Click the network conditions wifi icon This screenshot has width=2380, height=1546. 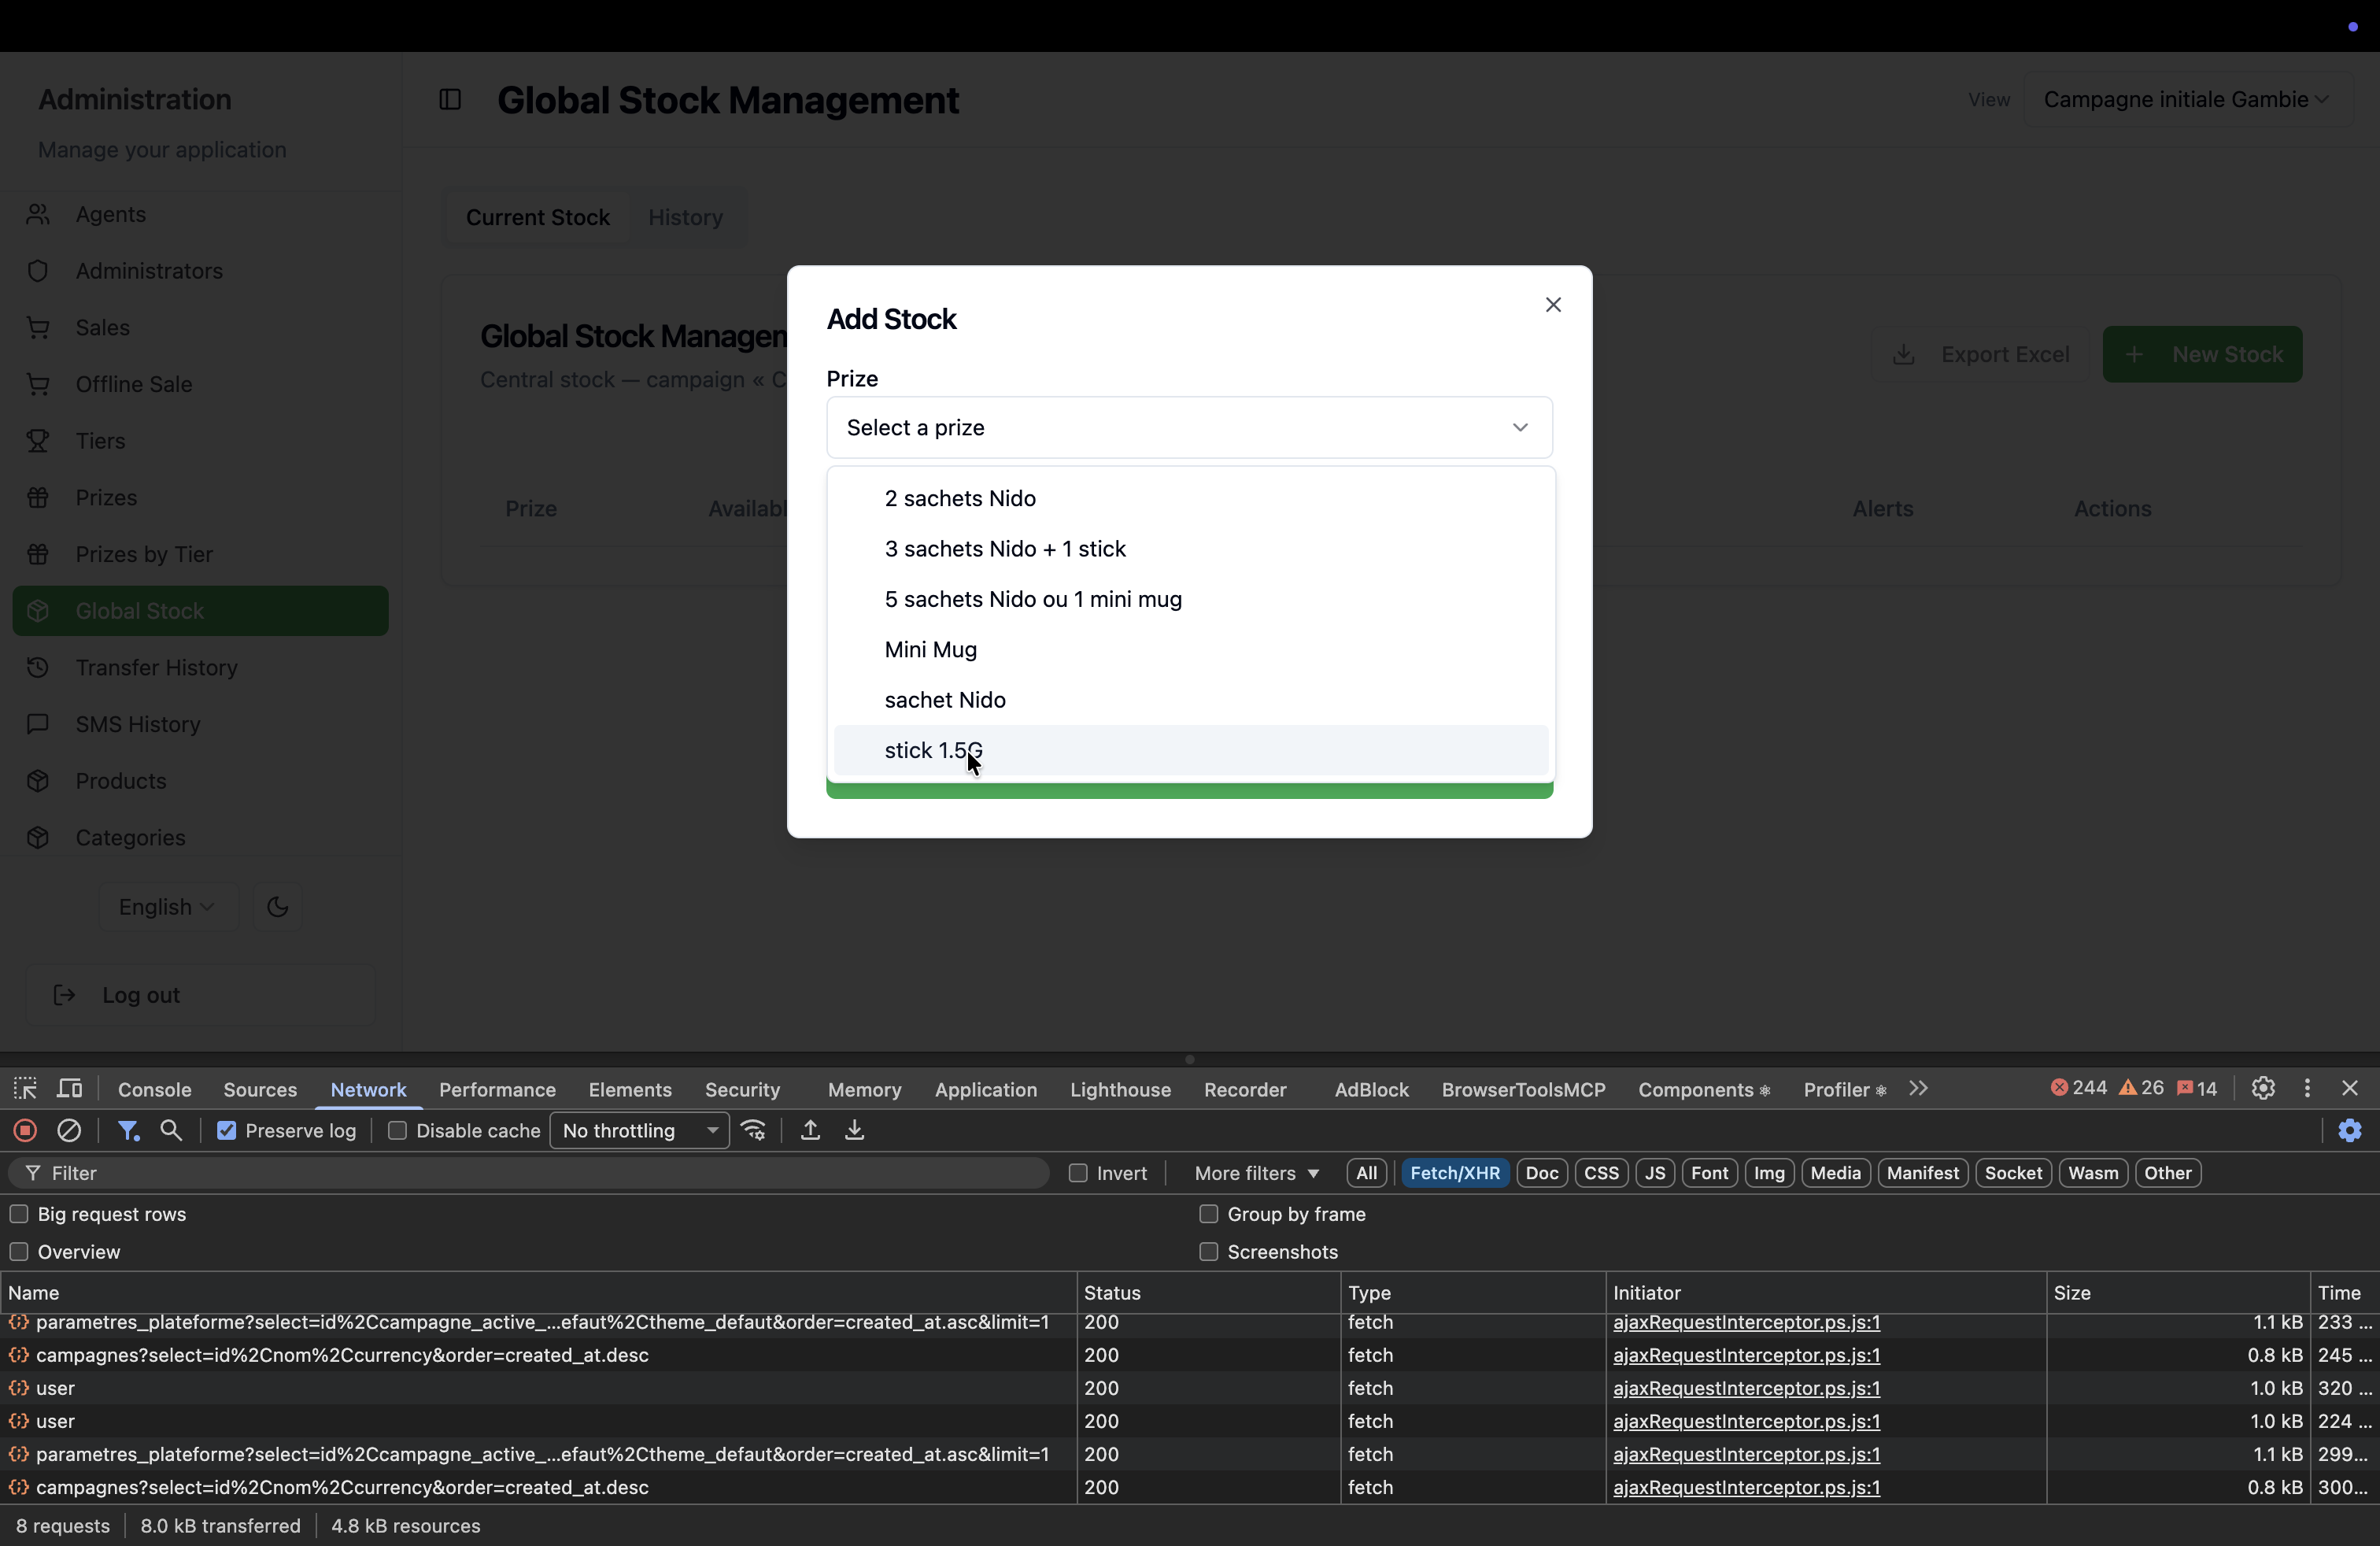[x=754, y=1130]
